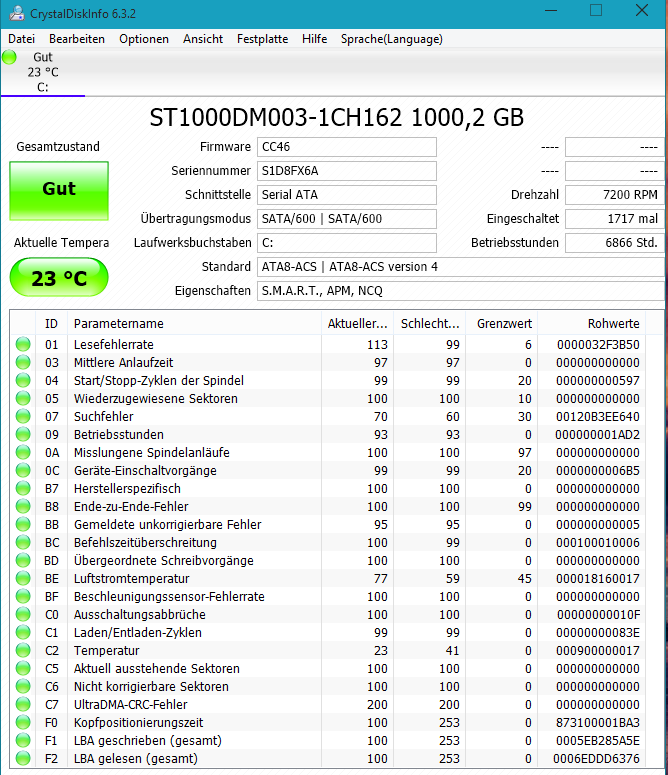Screen dimensions: 668x775
Task: Click the Firmware field CC46
Action: [347, 147]
